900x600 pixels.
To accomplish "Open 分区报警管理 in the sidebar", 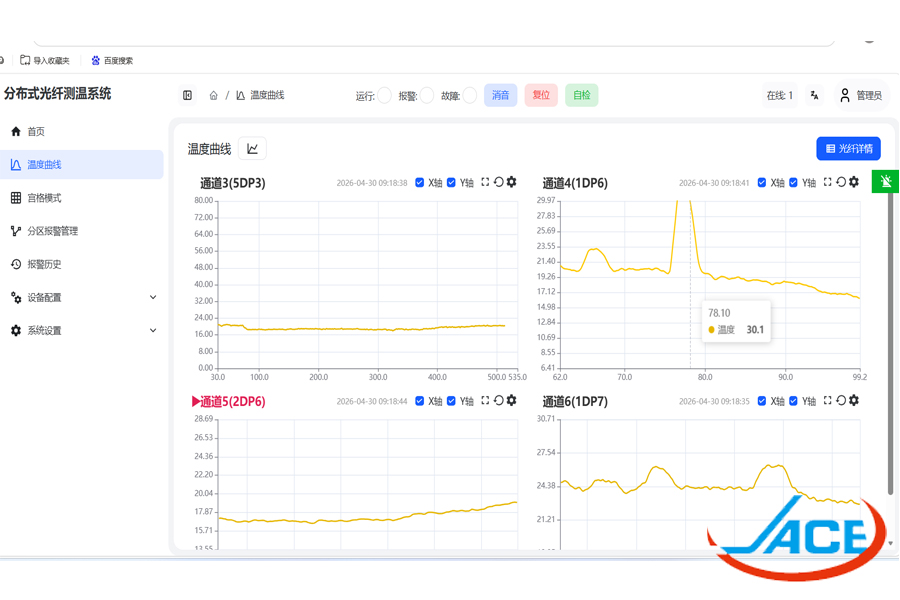I will pos(82,231).
